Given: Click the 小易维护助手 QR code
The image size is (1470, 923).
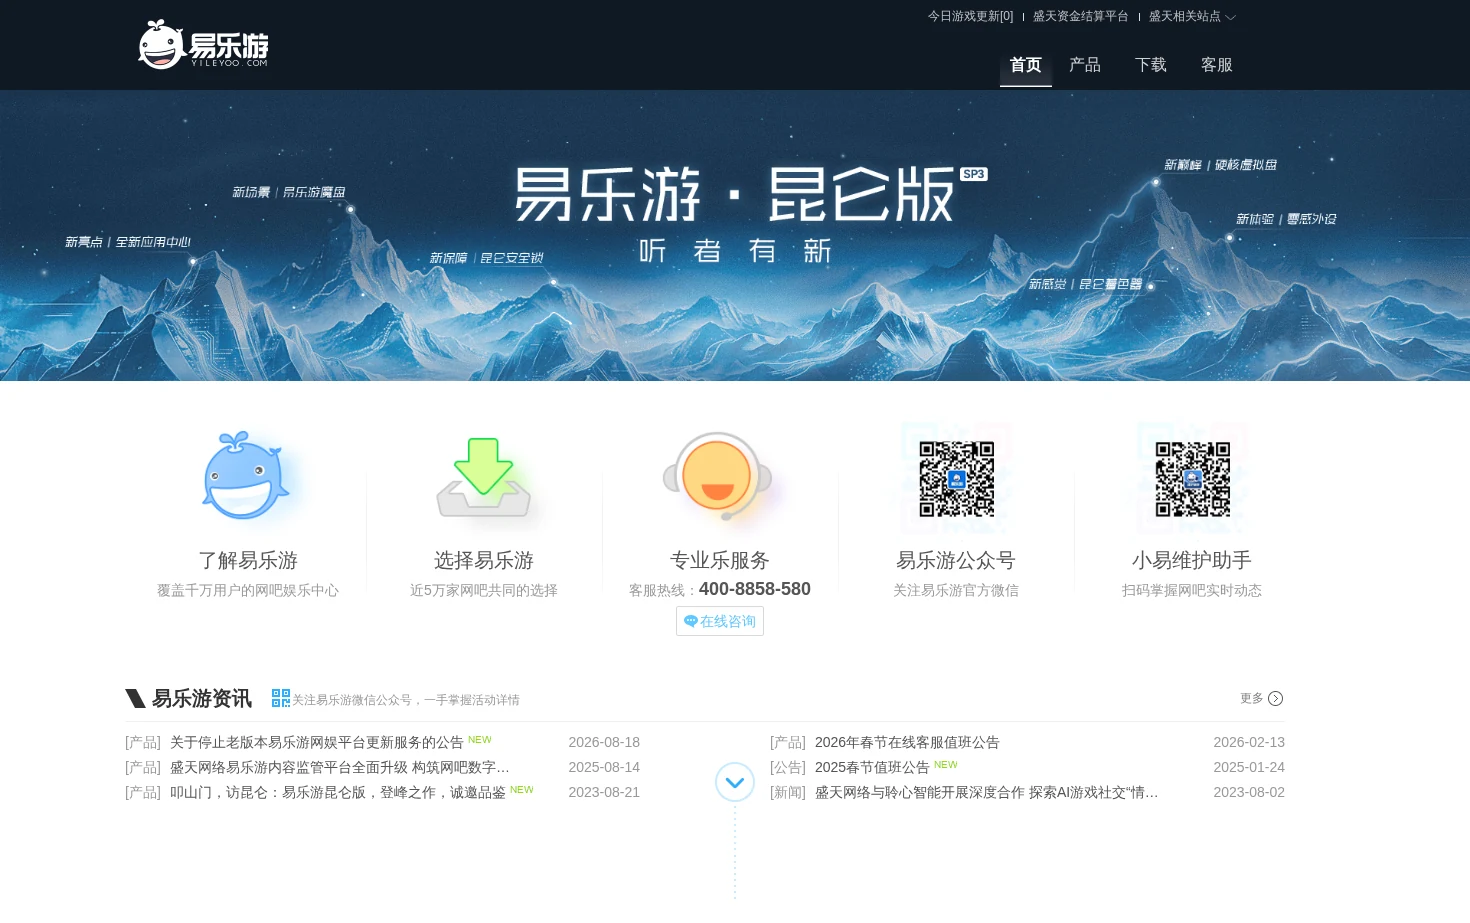Looking at the screenshot, I should pos(1192,478).
